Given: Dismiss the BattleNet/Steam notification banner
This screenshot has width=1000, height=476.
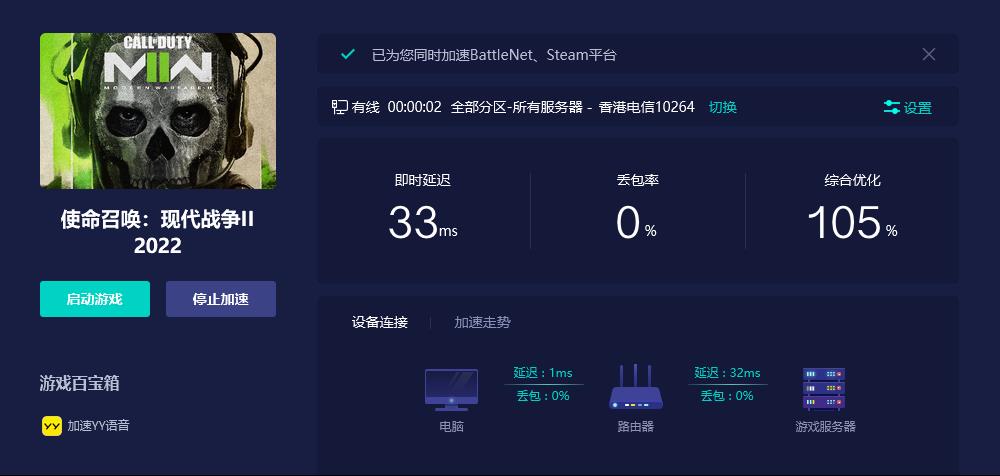Looking at the screenshot, I should pyautogui.click(x=929, y=54).
